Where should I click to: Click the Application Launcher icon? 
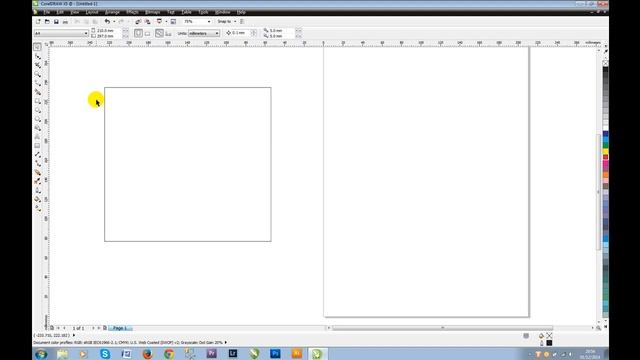(x=159, y=22)
